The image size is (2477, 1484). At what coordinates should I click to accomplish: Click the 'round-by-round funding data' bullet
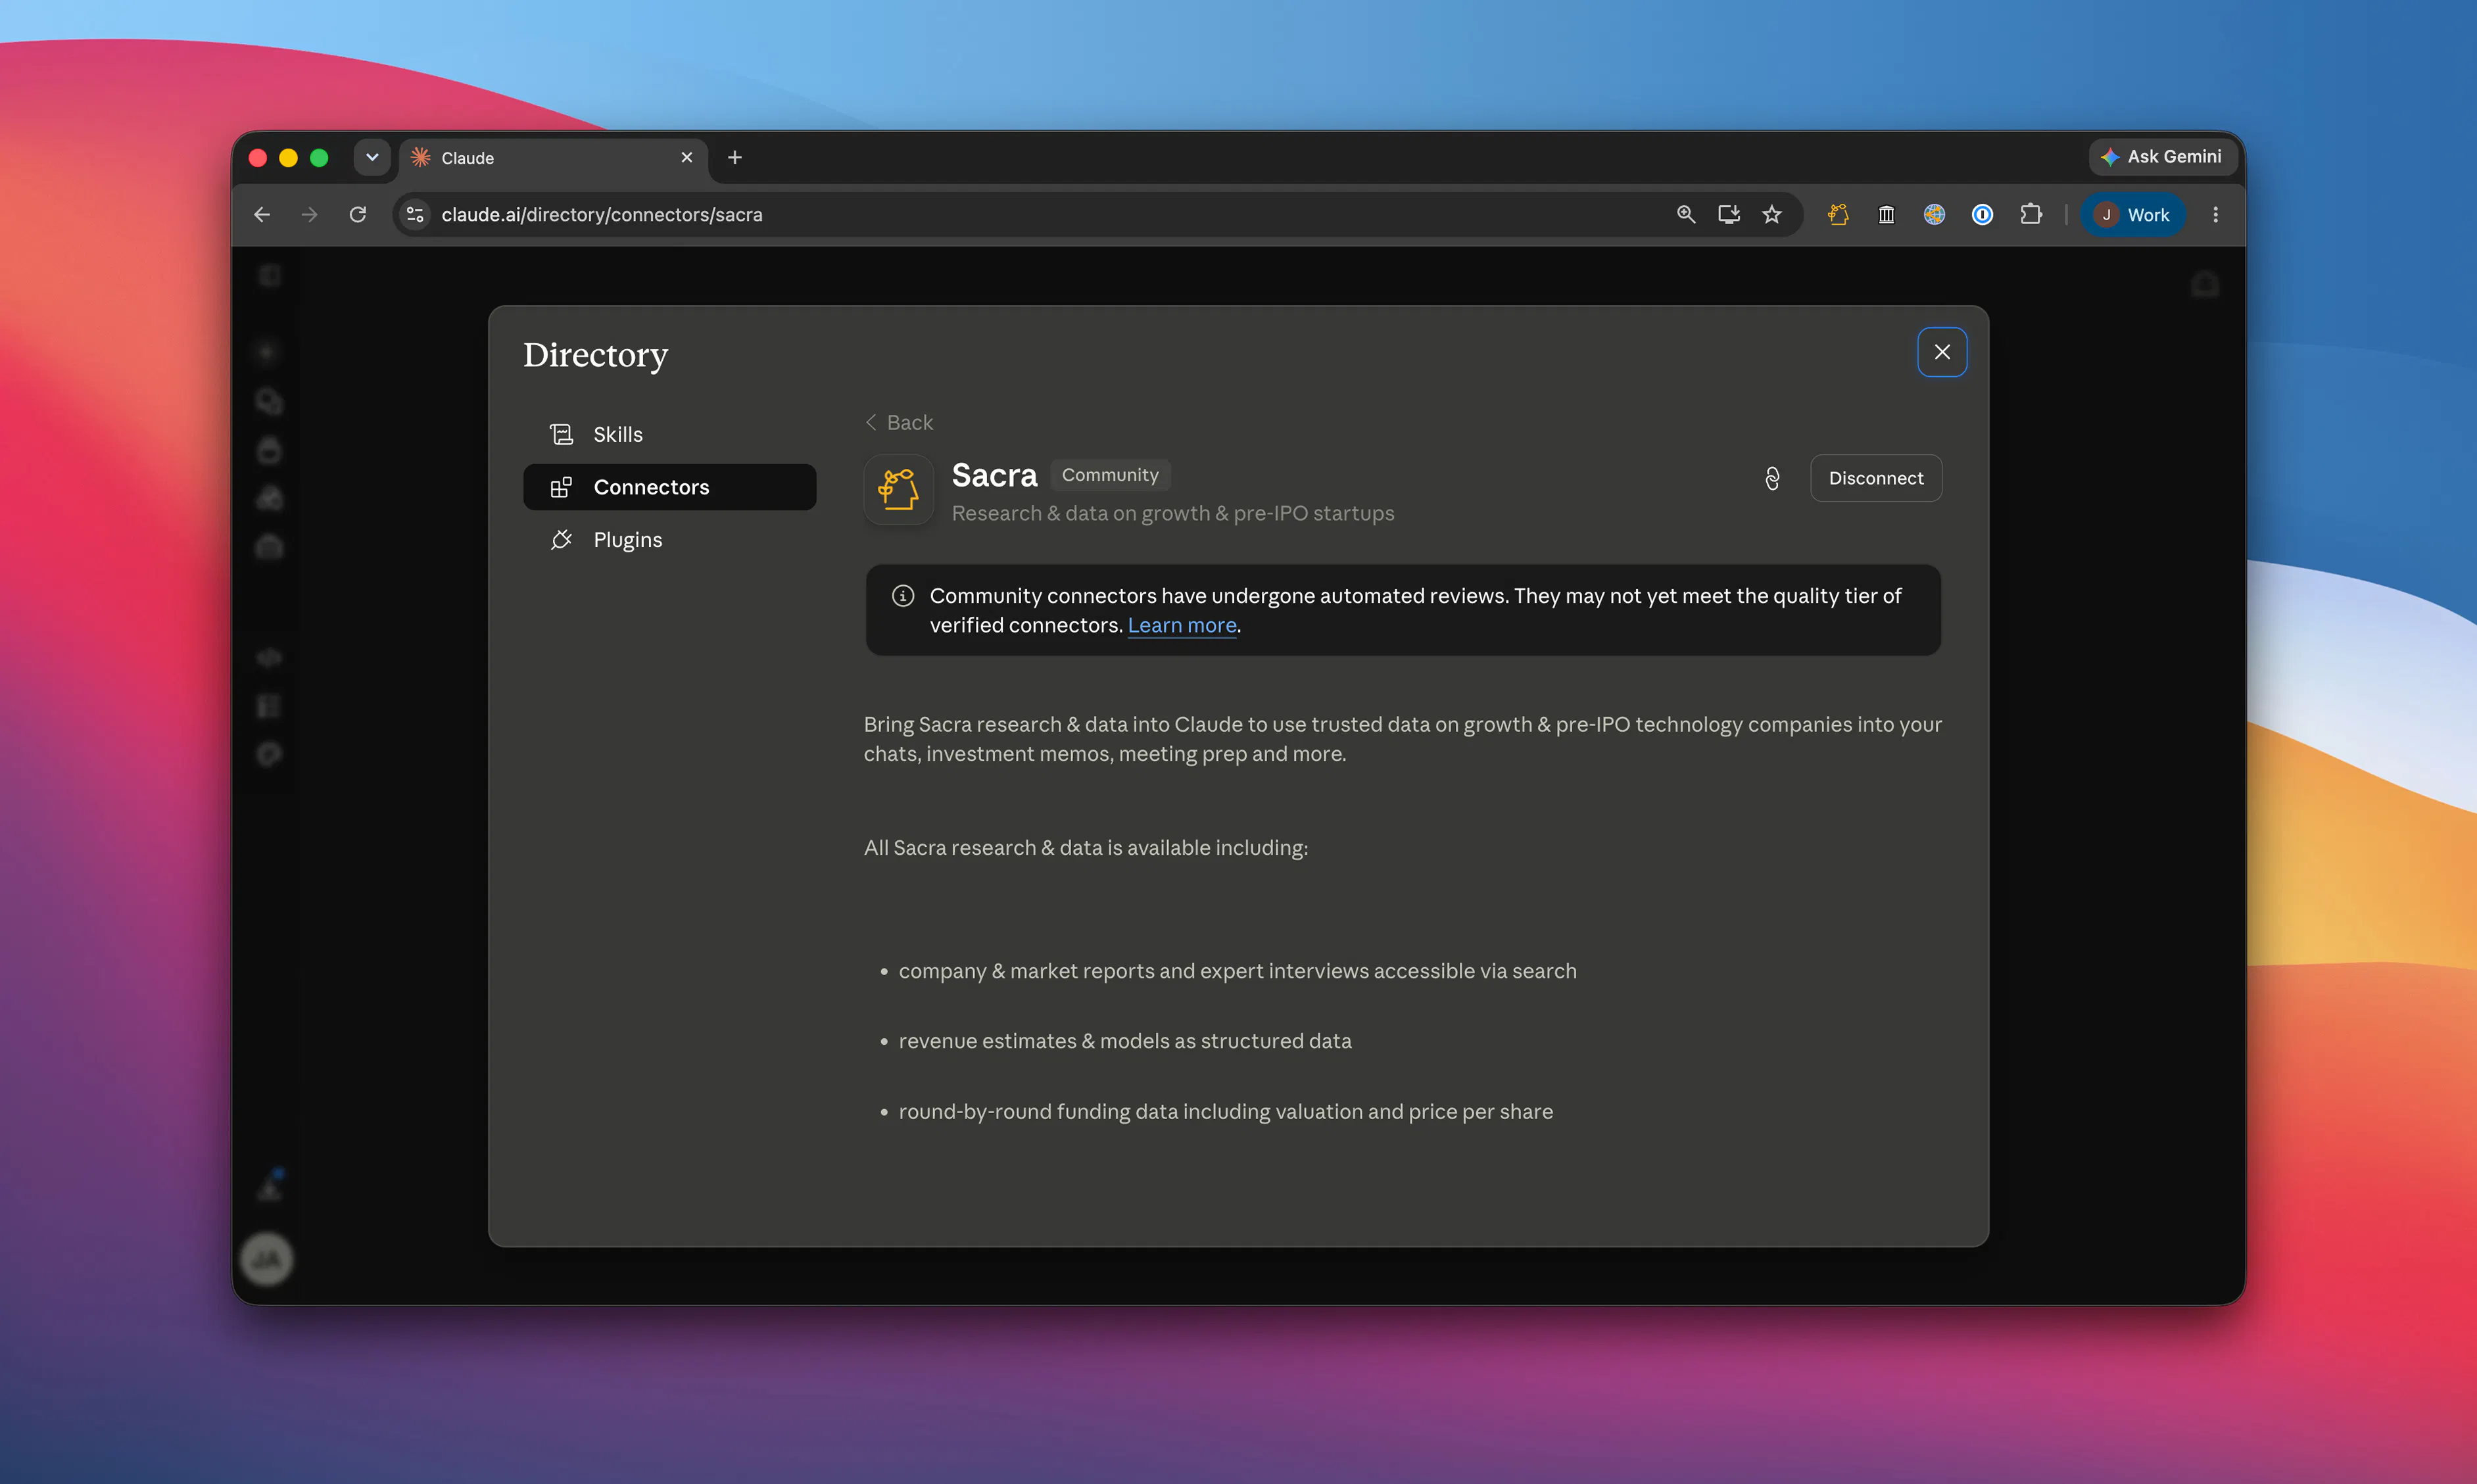[1225, 1112]
